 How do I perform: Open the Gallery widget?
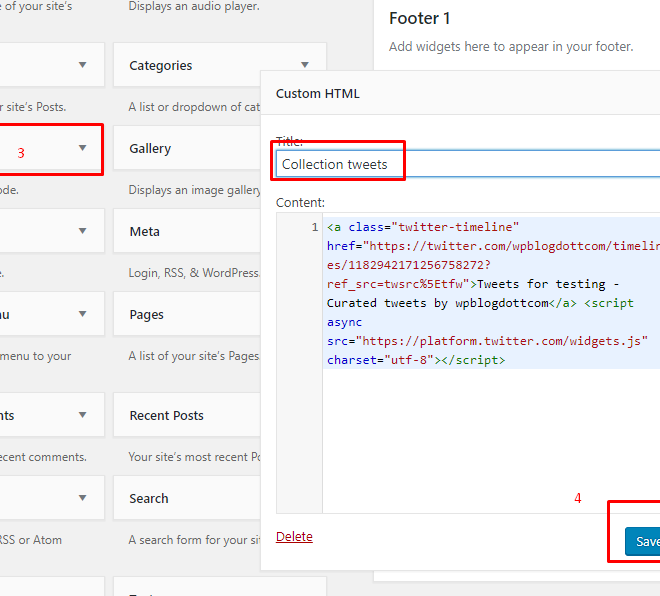(x=187, y=148)
